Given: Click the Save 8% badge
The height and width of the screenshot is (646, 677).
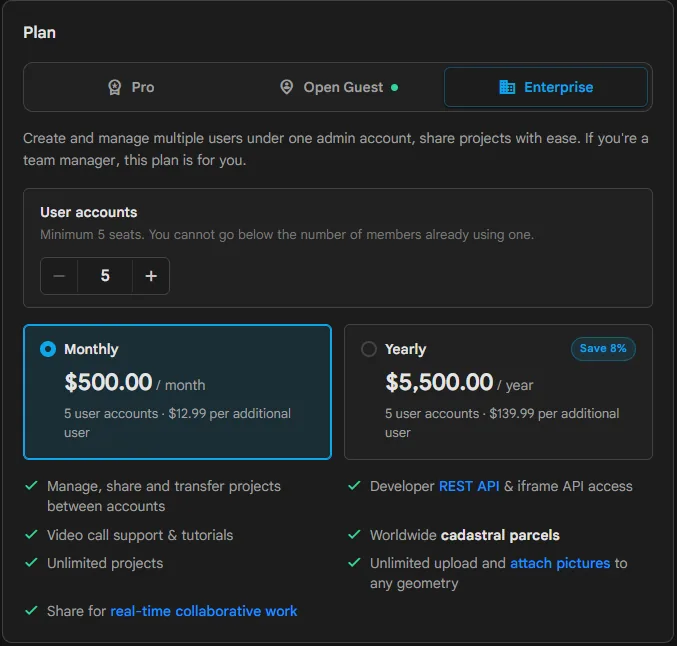Looking at the screenshot, I should coord(603,348).
